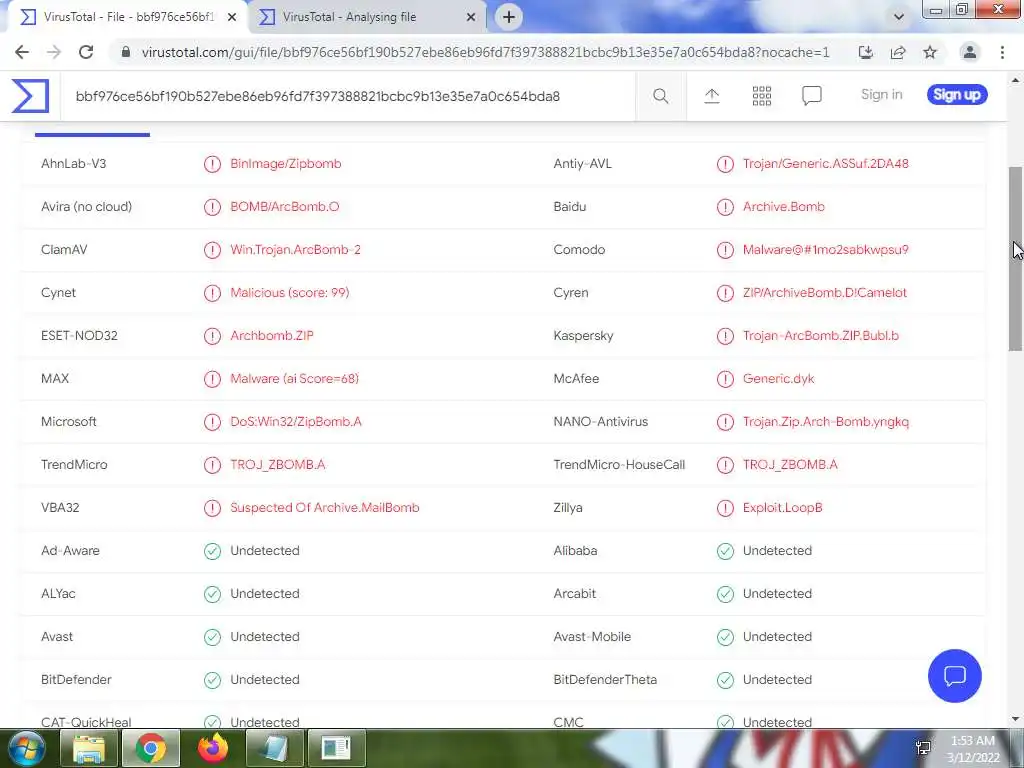Screen dimensions: 1024x768
Task: Select the Trojan/Generic.ASSuf.2DA48 result
Action: pyautogui.click(x=825, y=164)
